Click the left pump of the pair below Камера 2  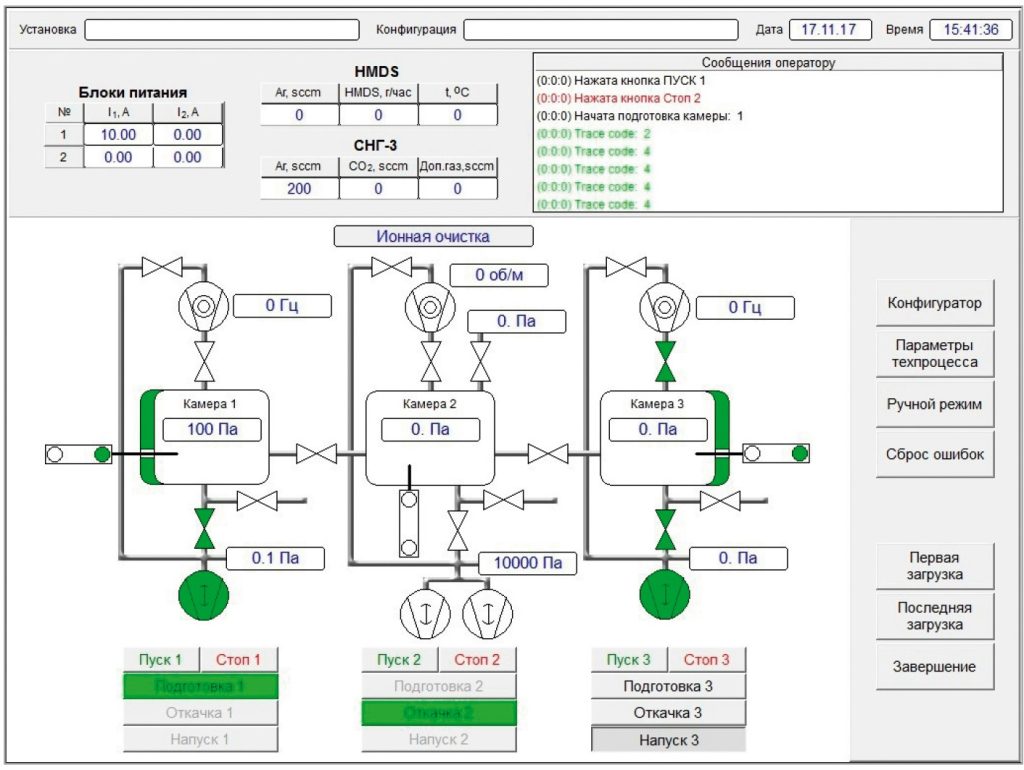coord(425,613)
